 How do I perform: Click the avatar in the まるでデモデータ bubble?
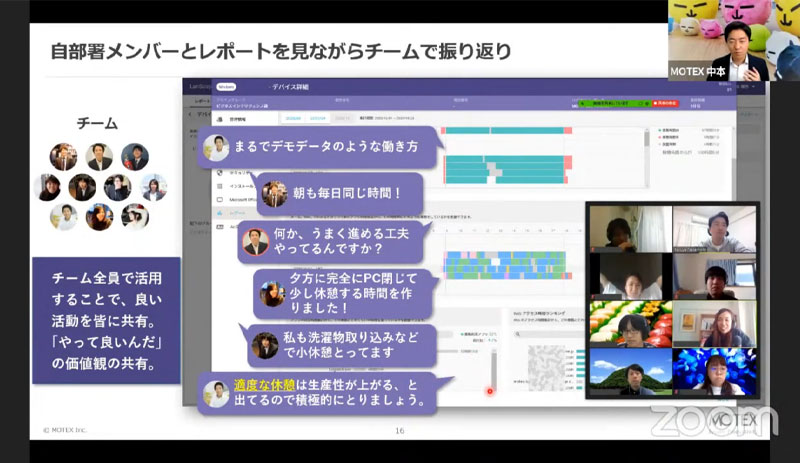[x=215, y=148]
